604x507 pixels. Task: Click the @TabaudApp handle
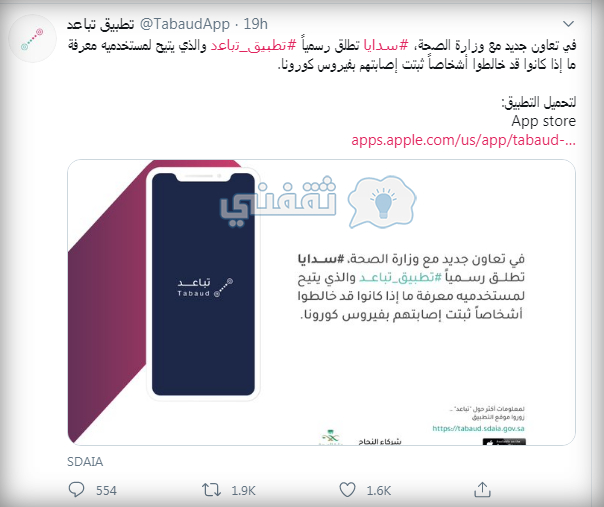tap(185, 24)
